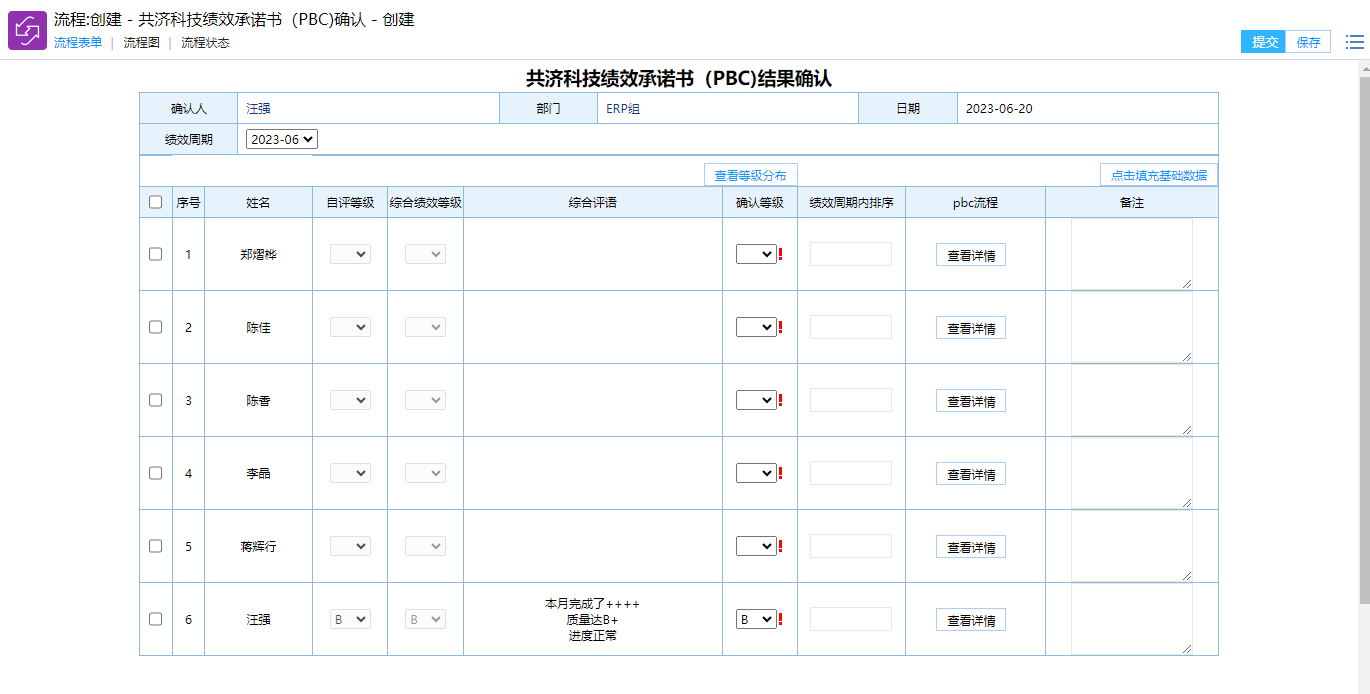
Task: View 查看详情 for 李晶's pbc流程
Action: (970, 474)
